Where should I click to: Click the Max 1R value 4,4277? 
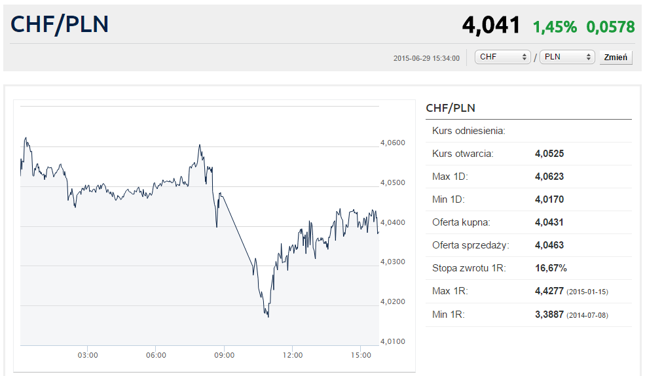549,291
